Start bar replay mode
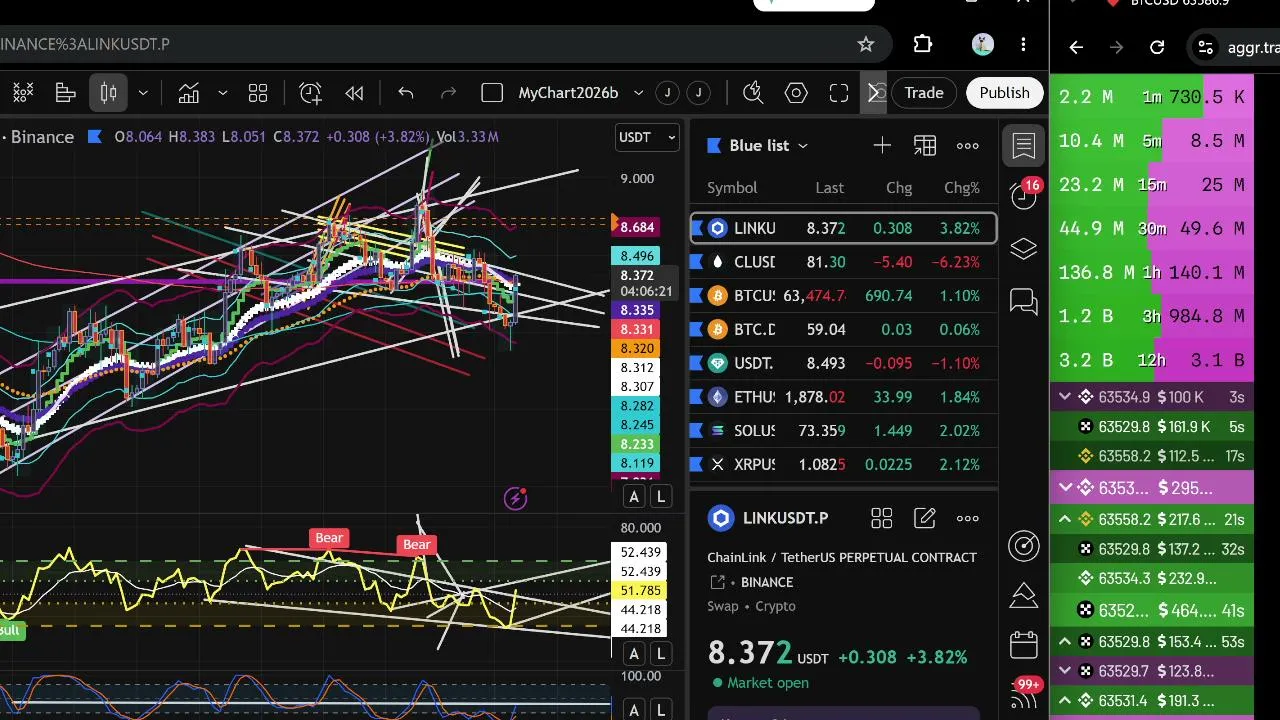 pos(354,93)
